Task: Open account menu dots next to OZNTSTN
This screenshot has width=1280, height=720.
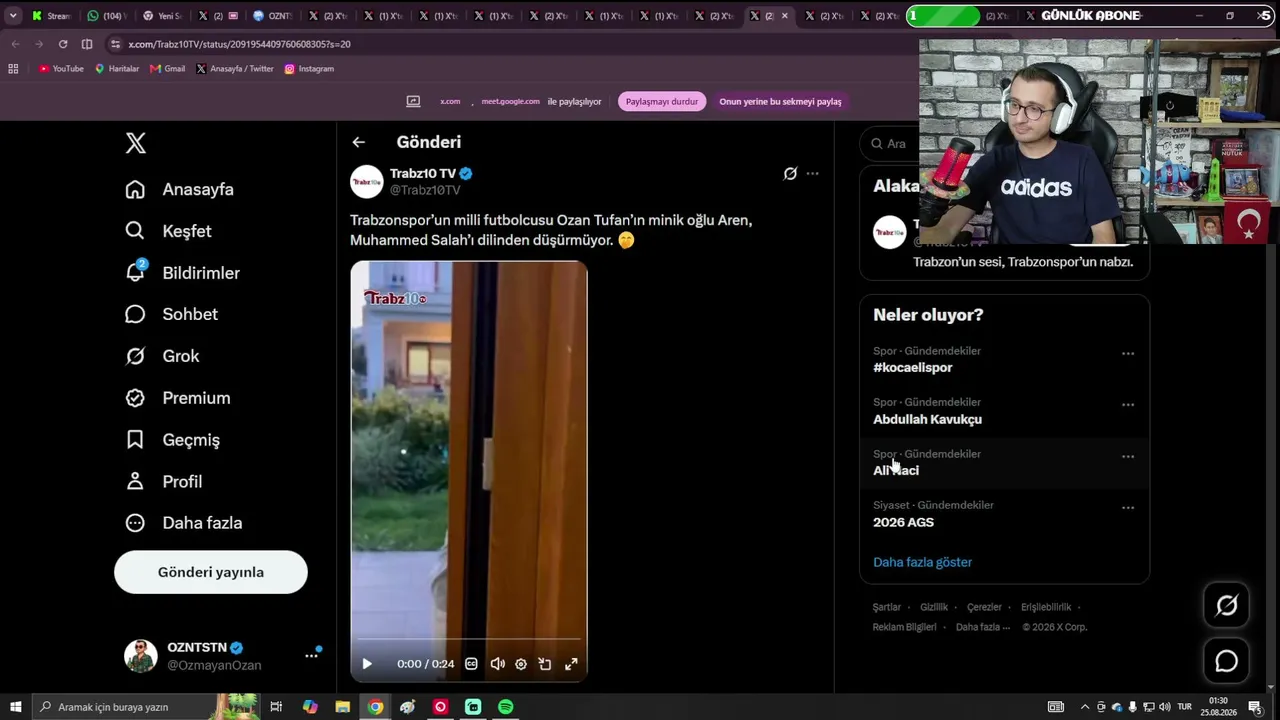Action: [x=311, y=656]
